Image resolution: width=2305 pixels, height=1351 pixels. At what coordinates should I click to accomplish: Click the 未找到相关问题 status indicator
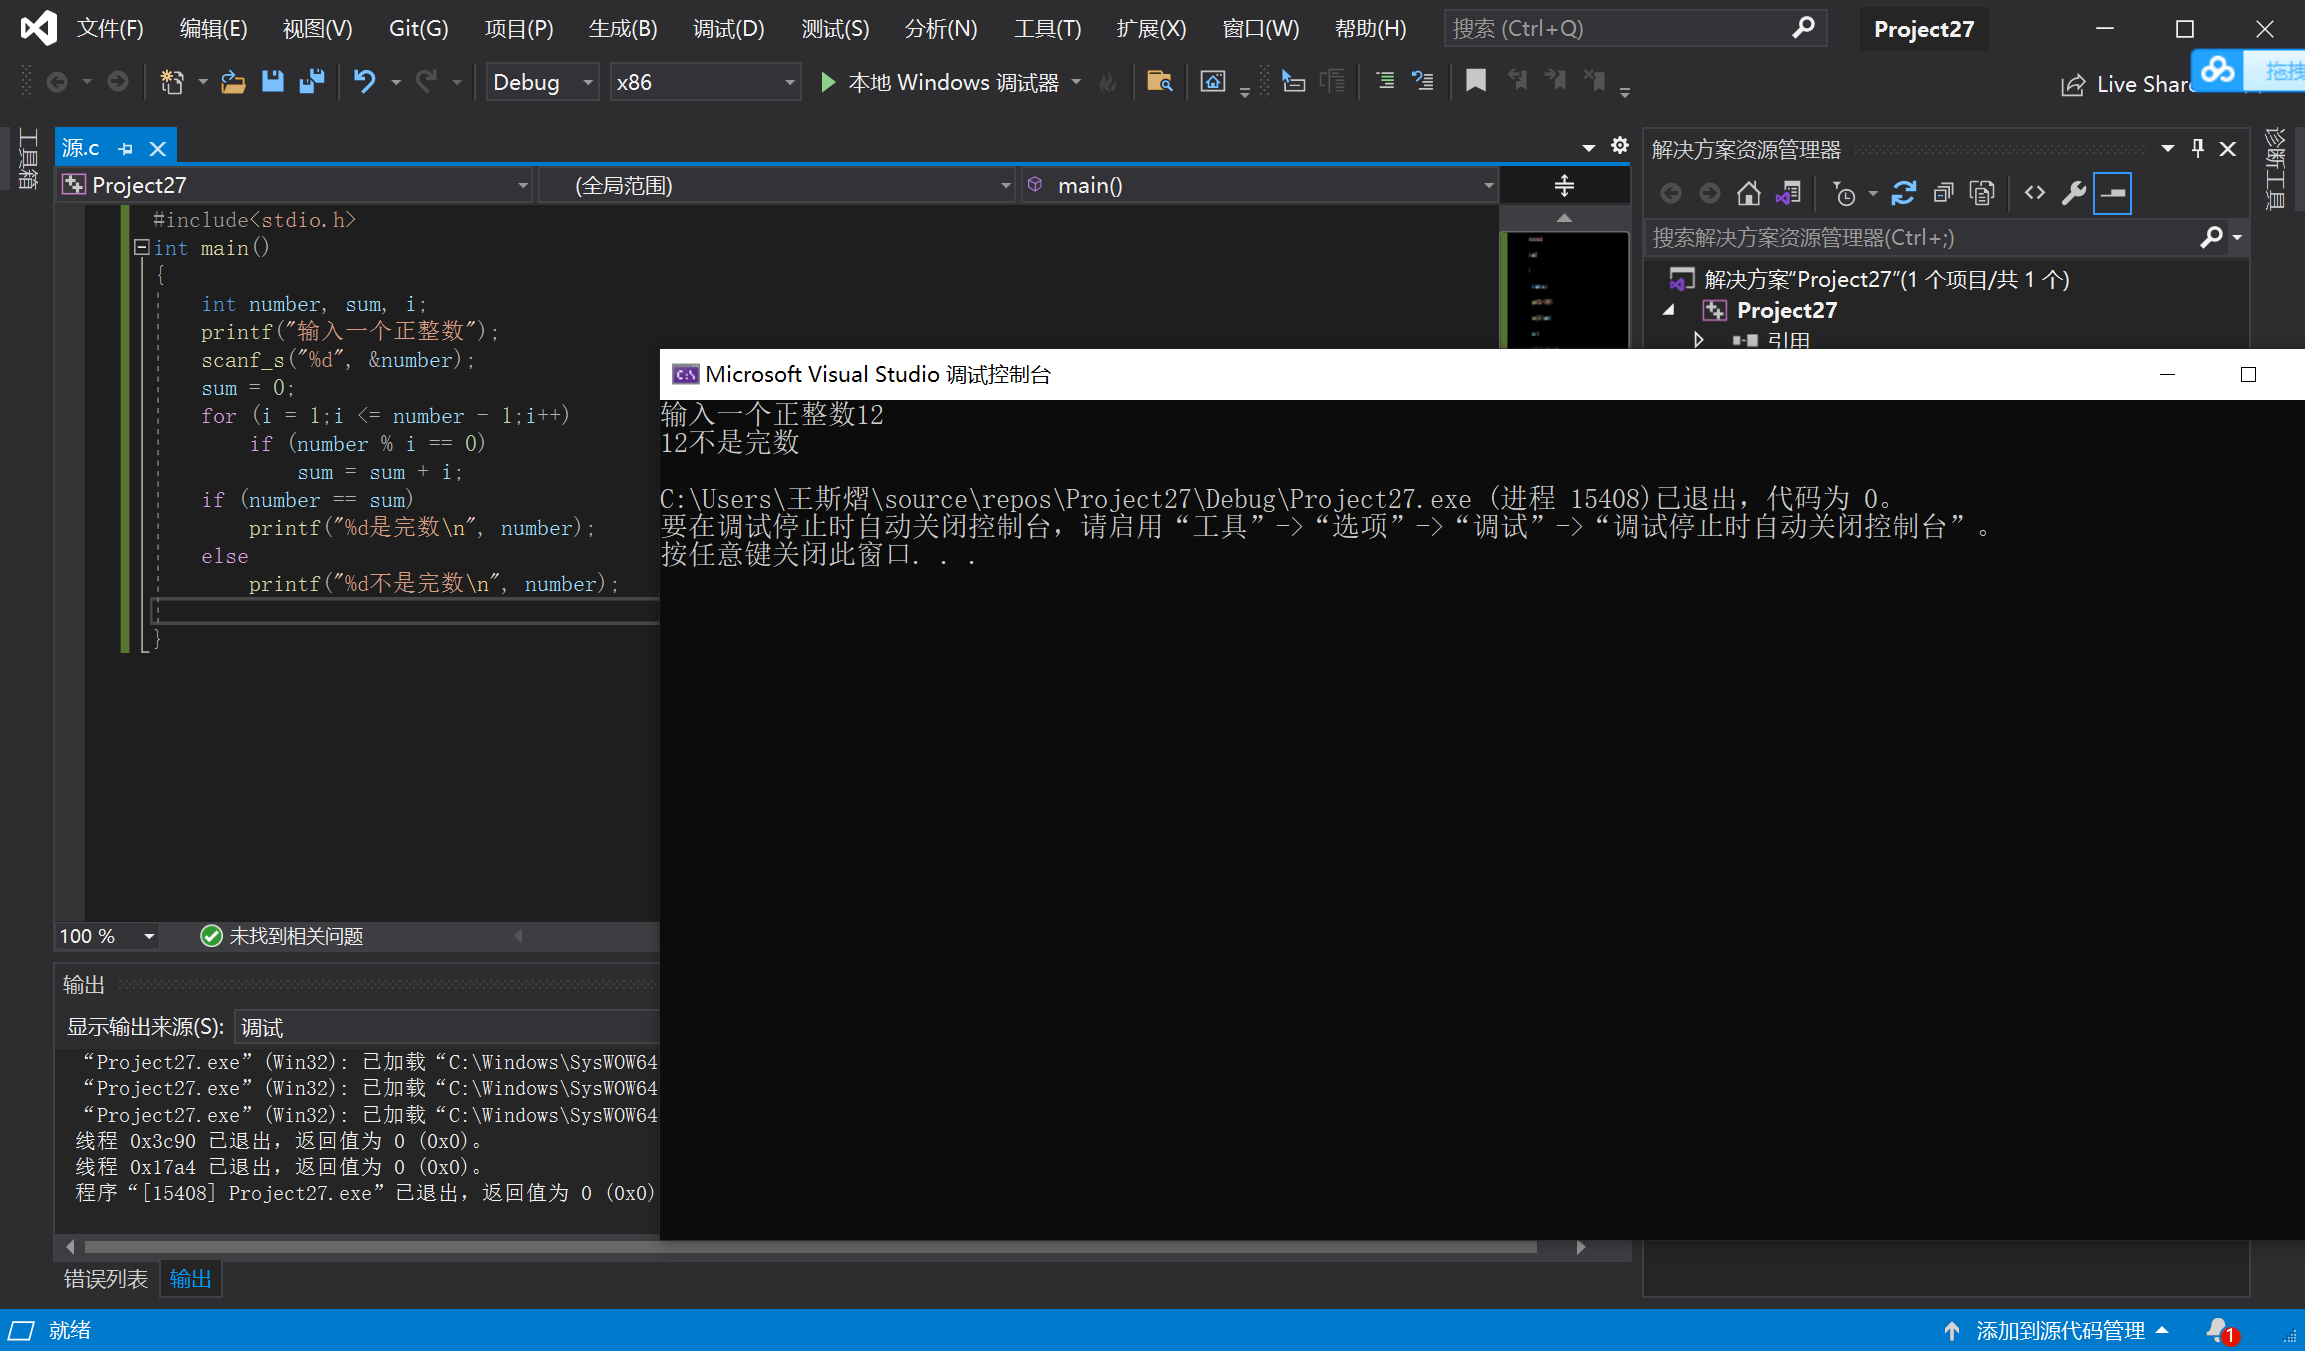[282, 936]
